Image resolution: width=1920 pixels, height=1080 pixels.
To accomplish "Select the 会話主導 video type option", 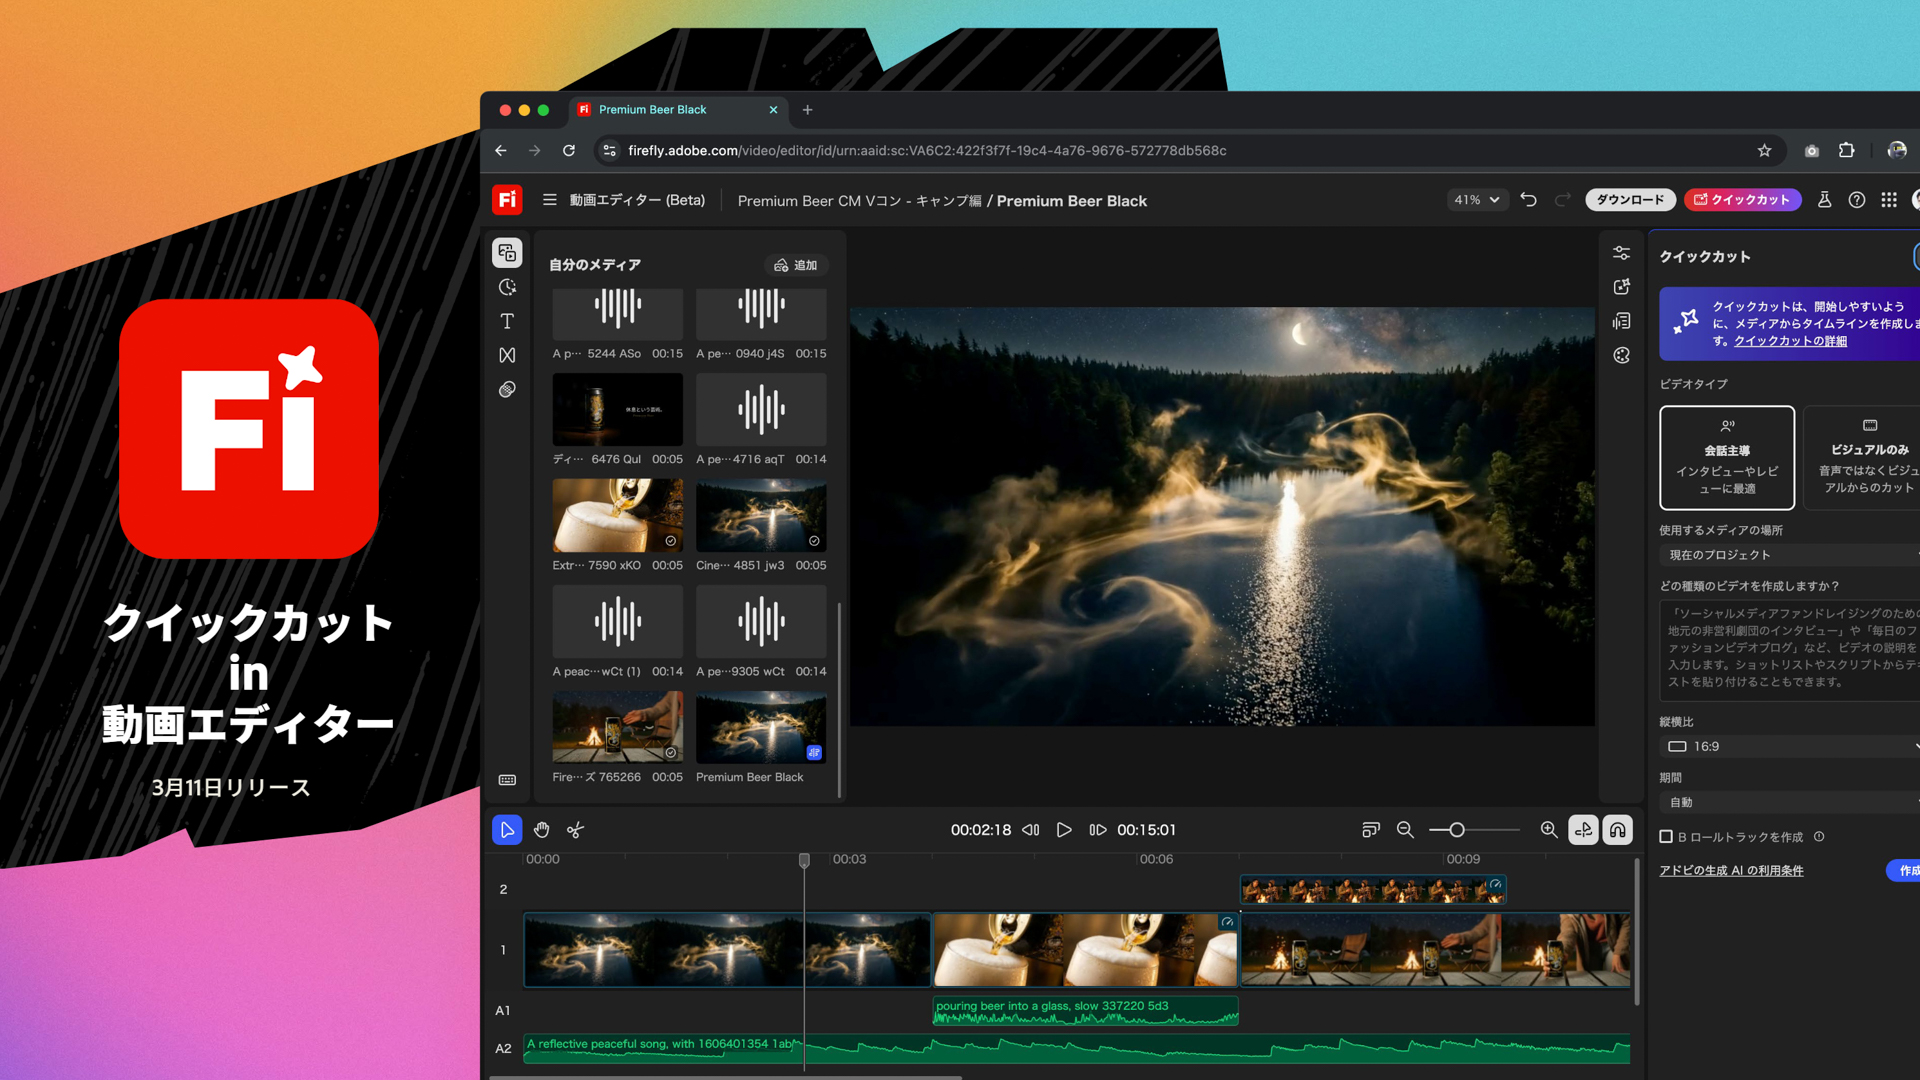I will [x=1727, y=458].
